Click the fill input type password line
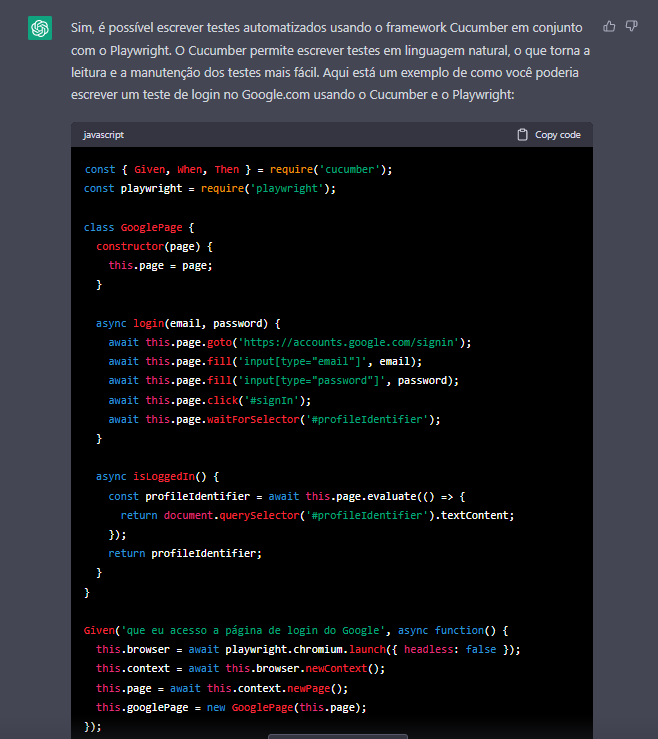Screen dimensions: 658x739 [284, 380]
